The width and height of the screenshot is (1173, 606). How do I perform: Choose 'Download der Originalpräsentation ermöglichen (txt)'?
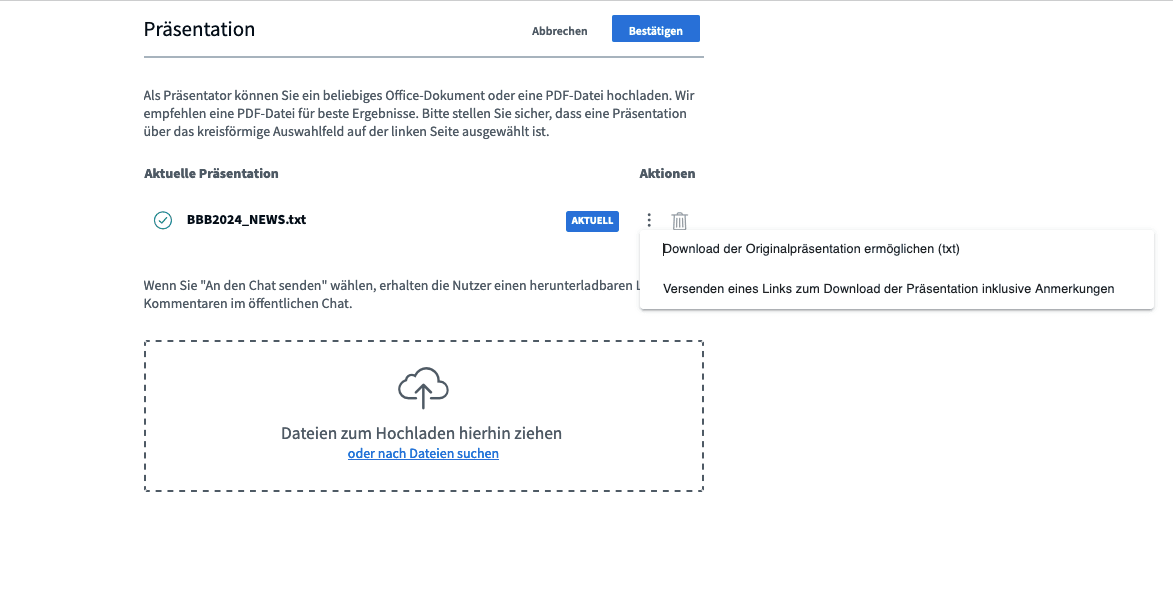tap(811, 249)
